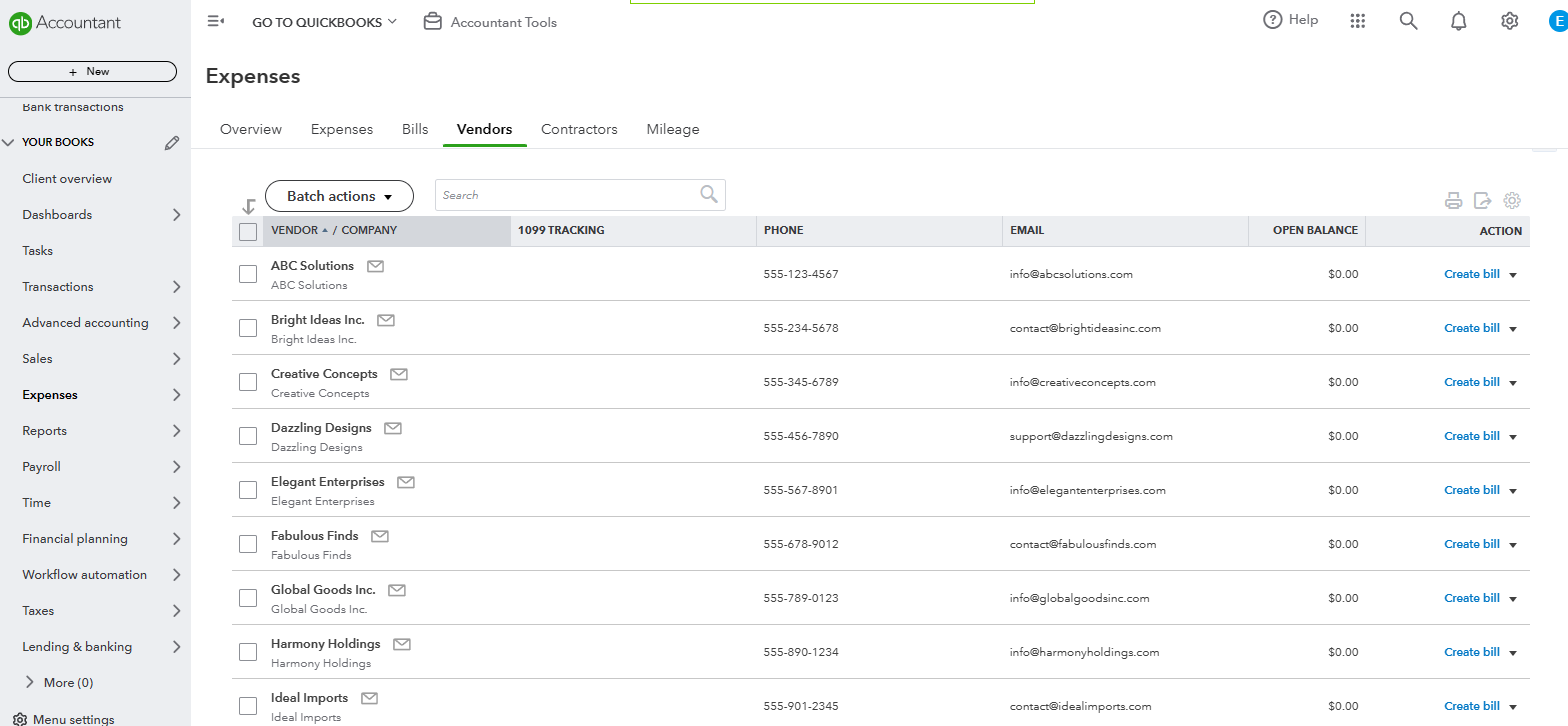Email Creative Concepts via envelope icon
The height and width of the screenshot is (726, 1568).
399,374
